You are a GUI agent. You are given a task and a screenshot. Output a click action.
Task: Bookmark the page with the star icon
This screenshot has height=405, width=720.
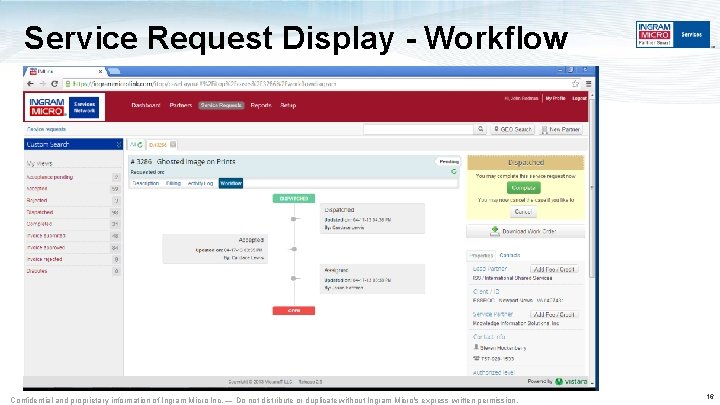coord(575,84)
